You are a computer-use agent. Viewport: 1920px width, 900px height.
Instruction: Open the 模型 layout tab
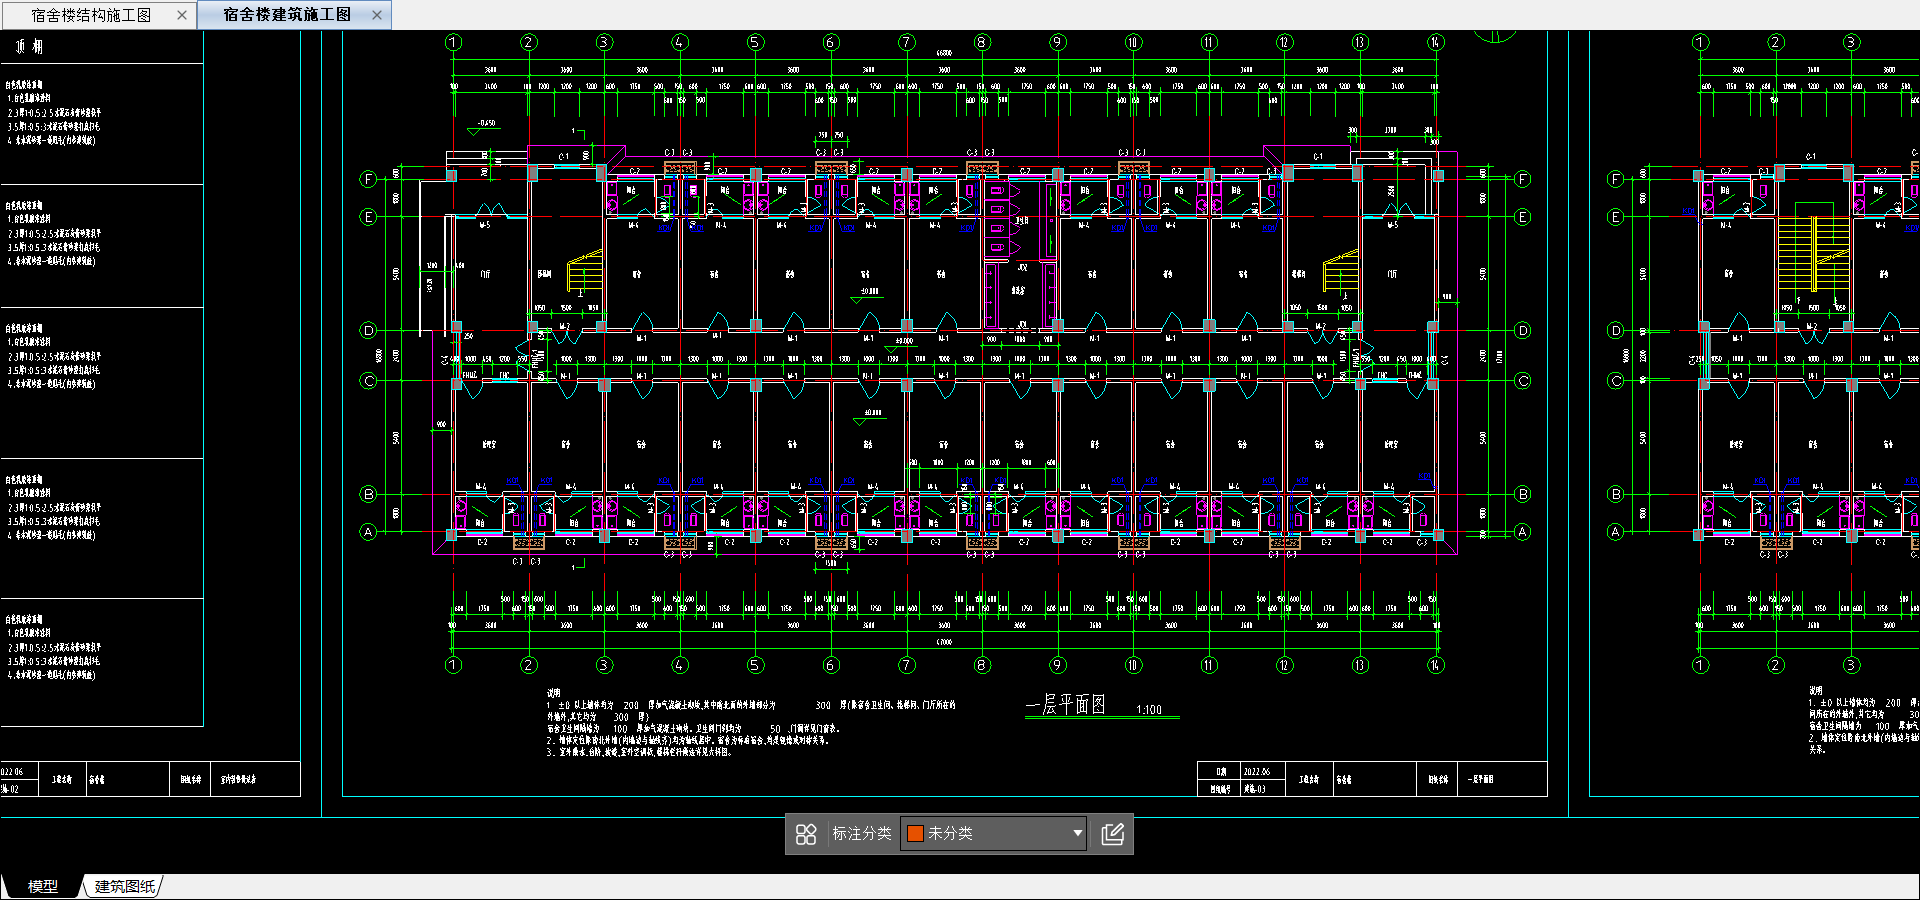(42, 886)
